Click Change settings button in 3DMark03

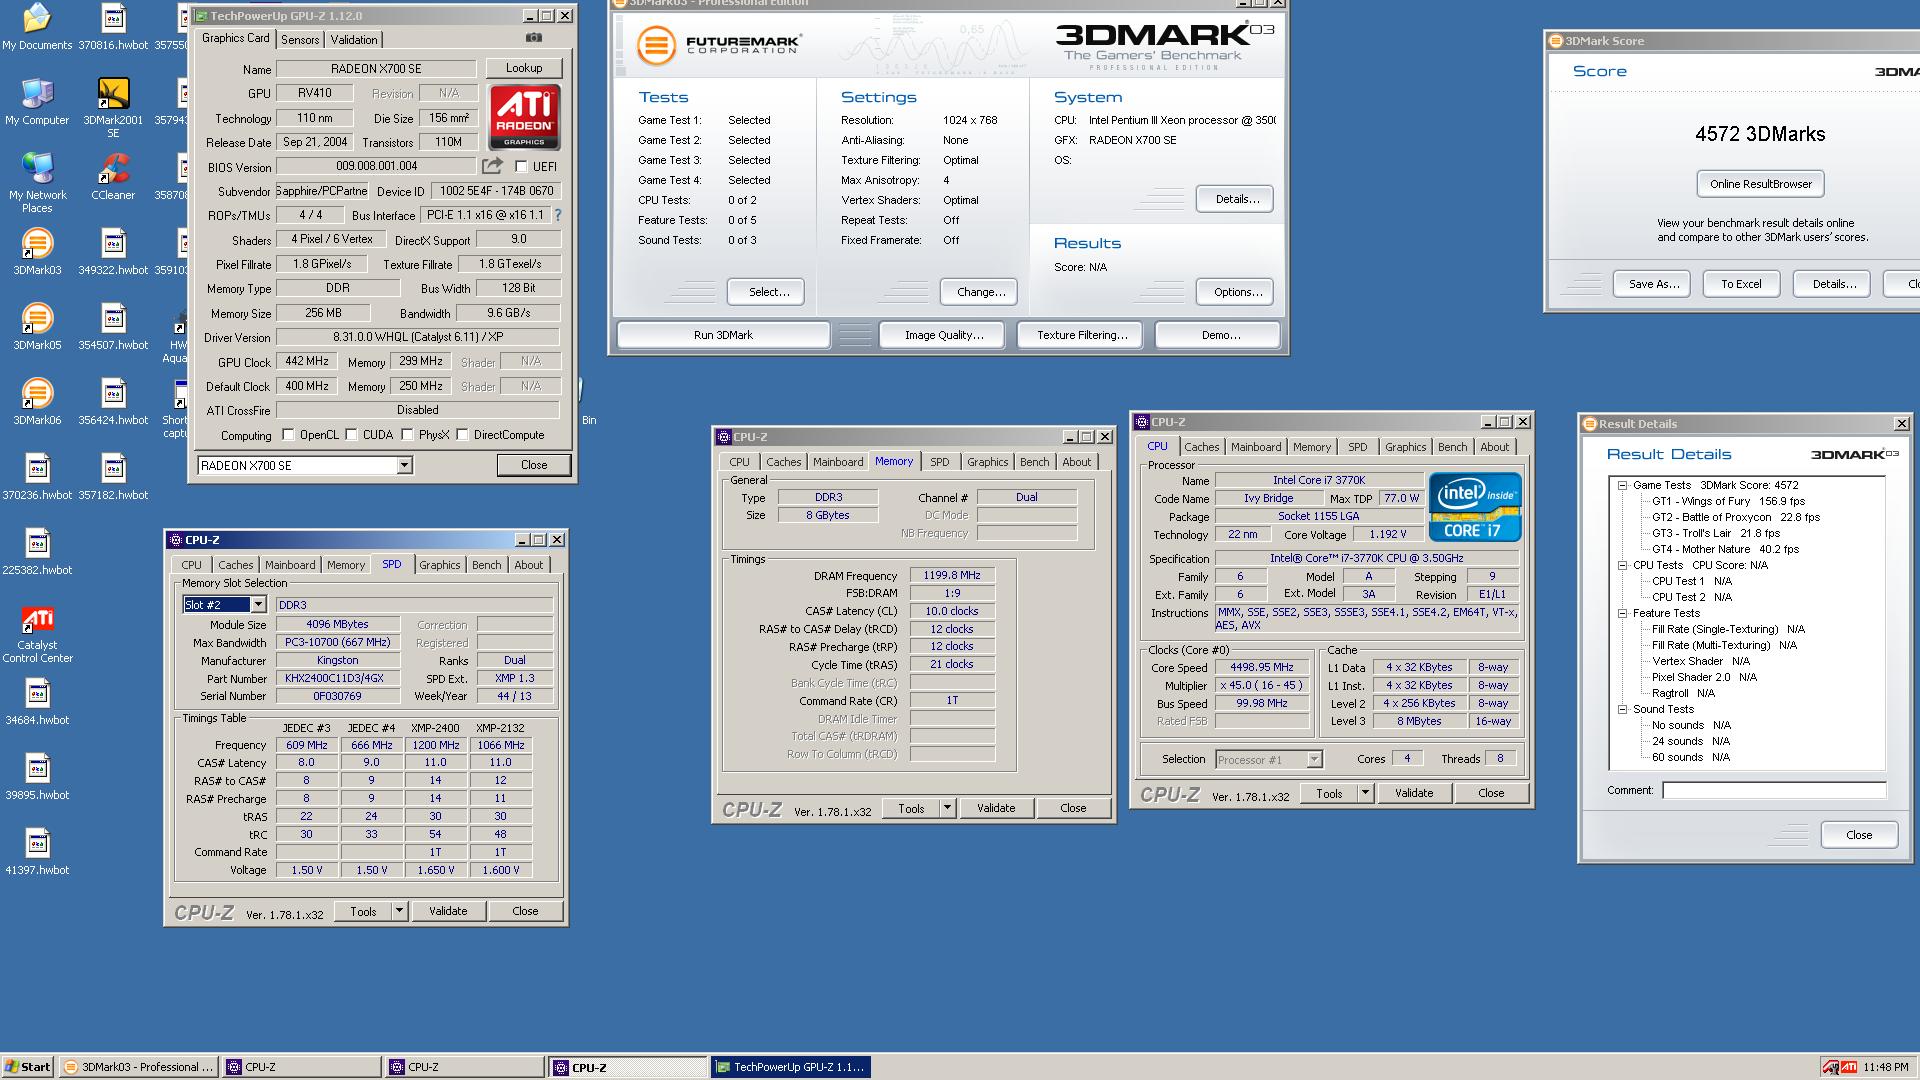tap(979, 292)
